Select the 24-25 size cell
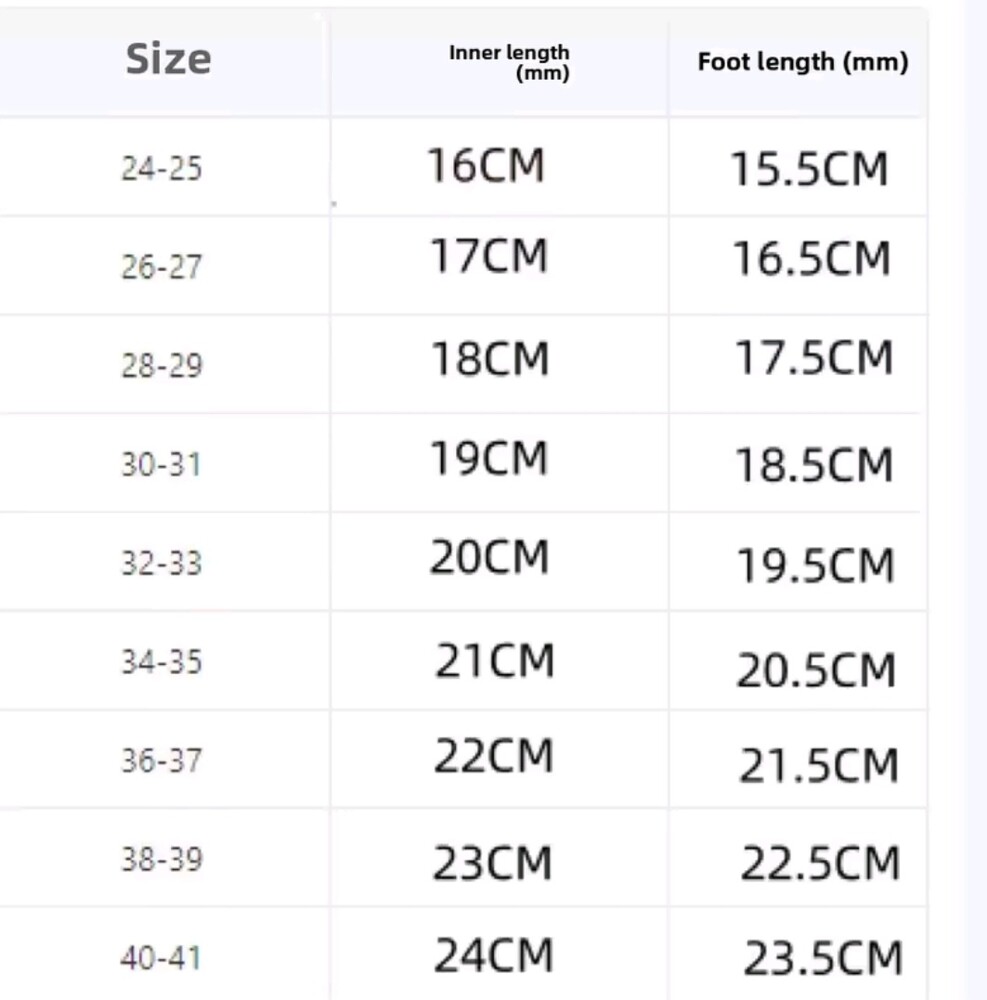 click(162, 168)
